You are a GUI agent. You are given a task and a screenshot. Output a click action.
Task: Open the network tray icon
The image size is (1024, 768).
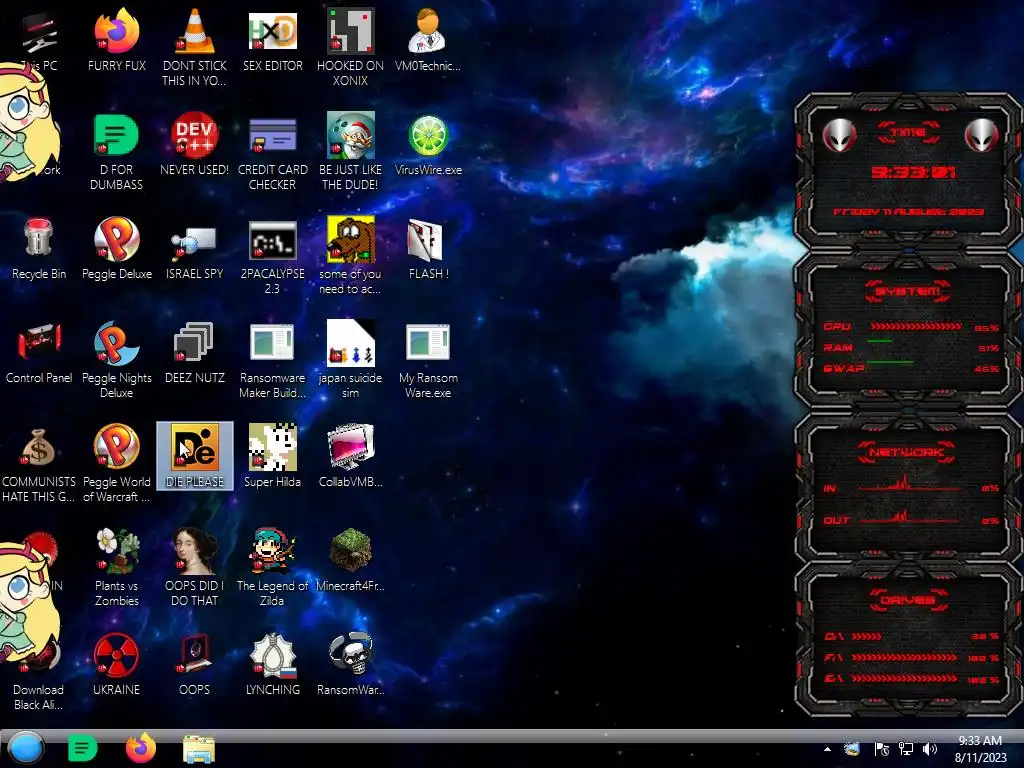click(x=906, y=749)
